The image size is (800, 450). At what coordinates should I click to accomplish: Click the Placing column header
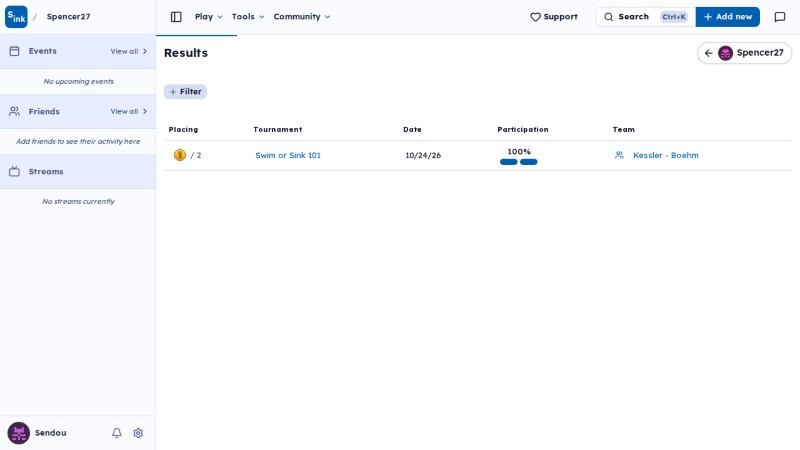coord(183,130)
